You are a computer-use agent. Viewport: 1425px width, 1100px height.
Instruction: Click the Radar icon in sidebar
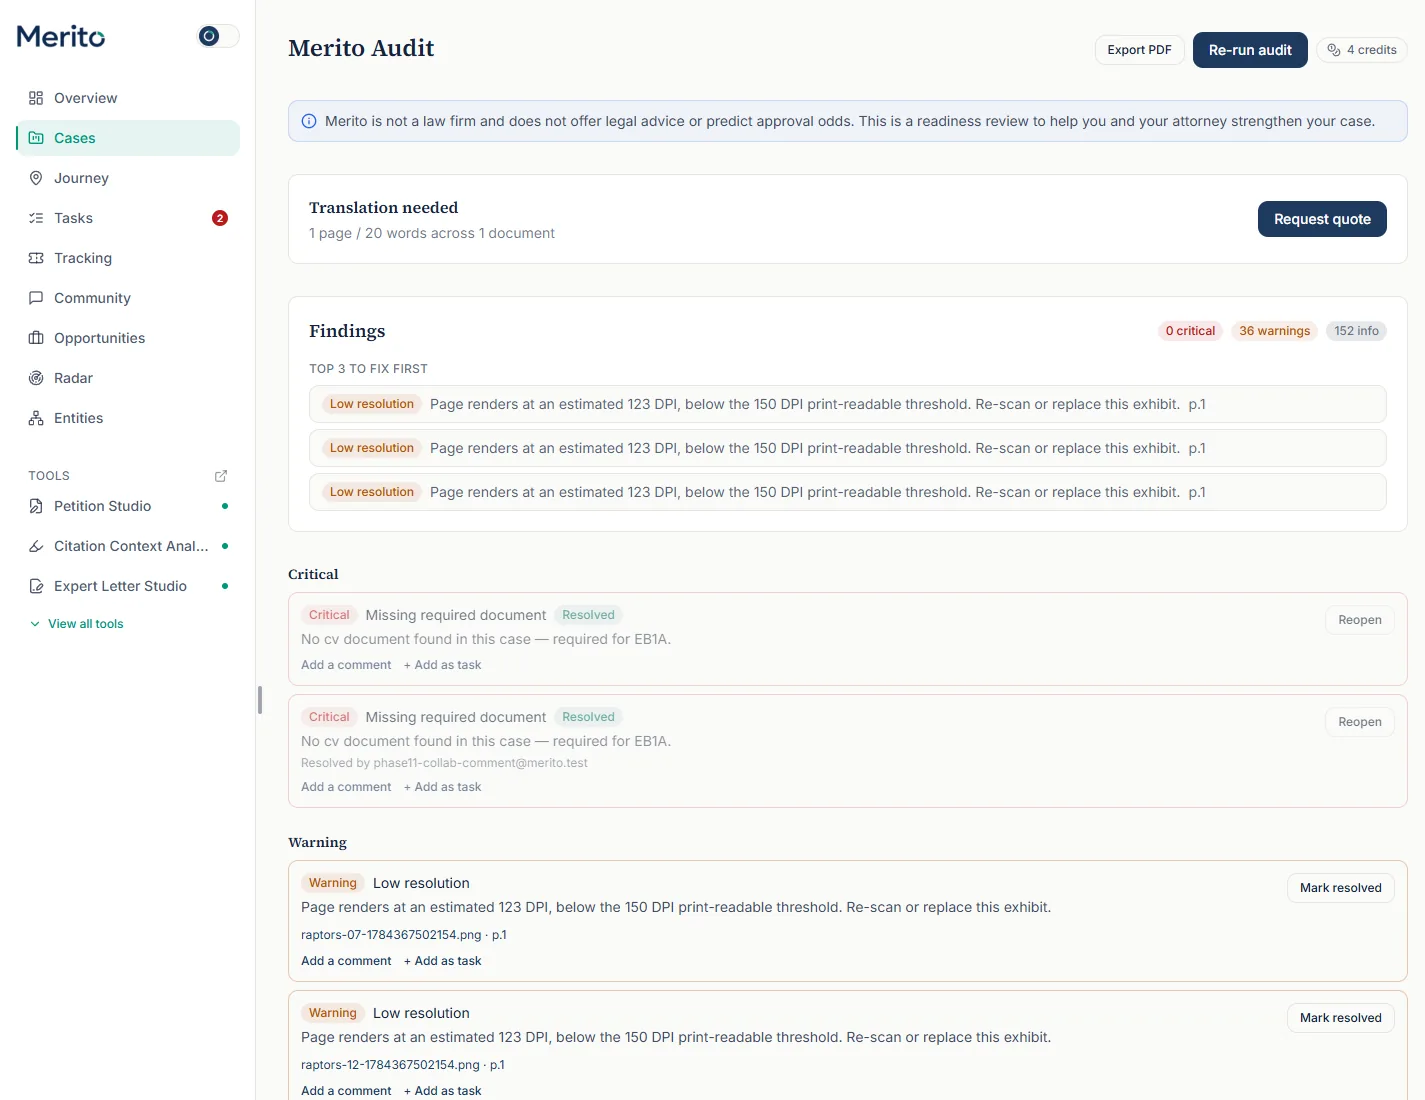pos(36,378)
